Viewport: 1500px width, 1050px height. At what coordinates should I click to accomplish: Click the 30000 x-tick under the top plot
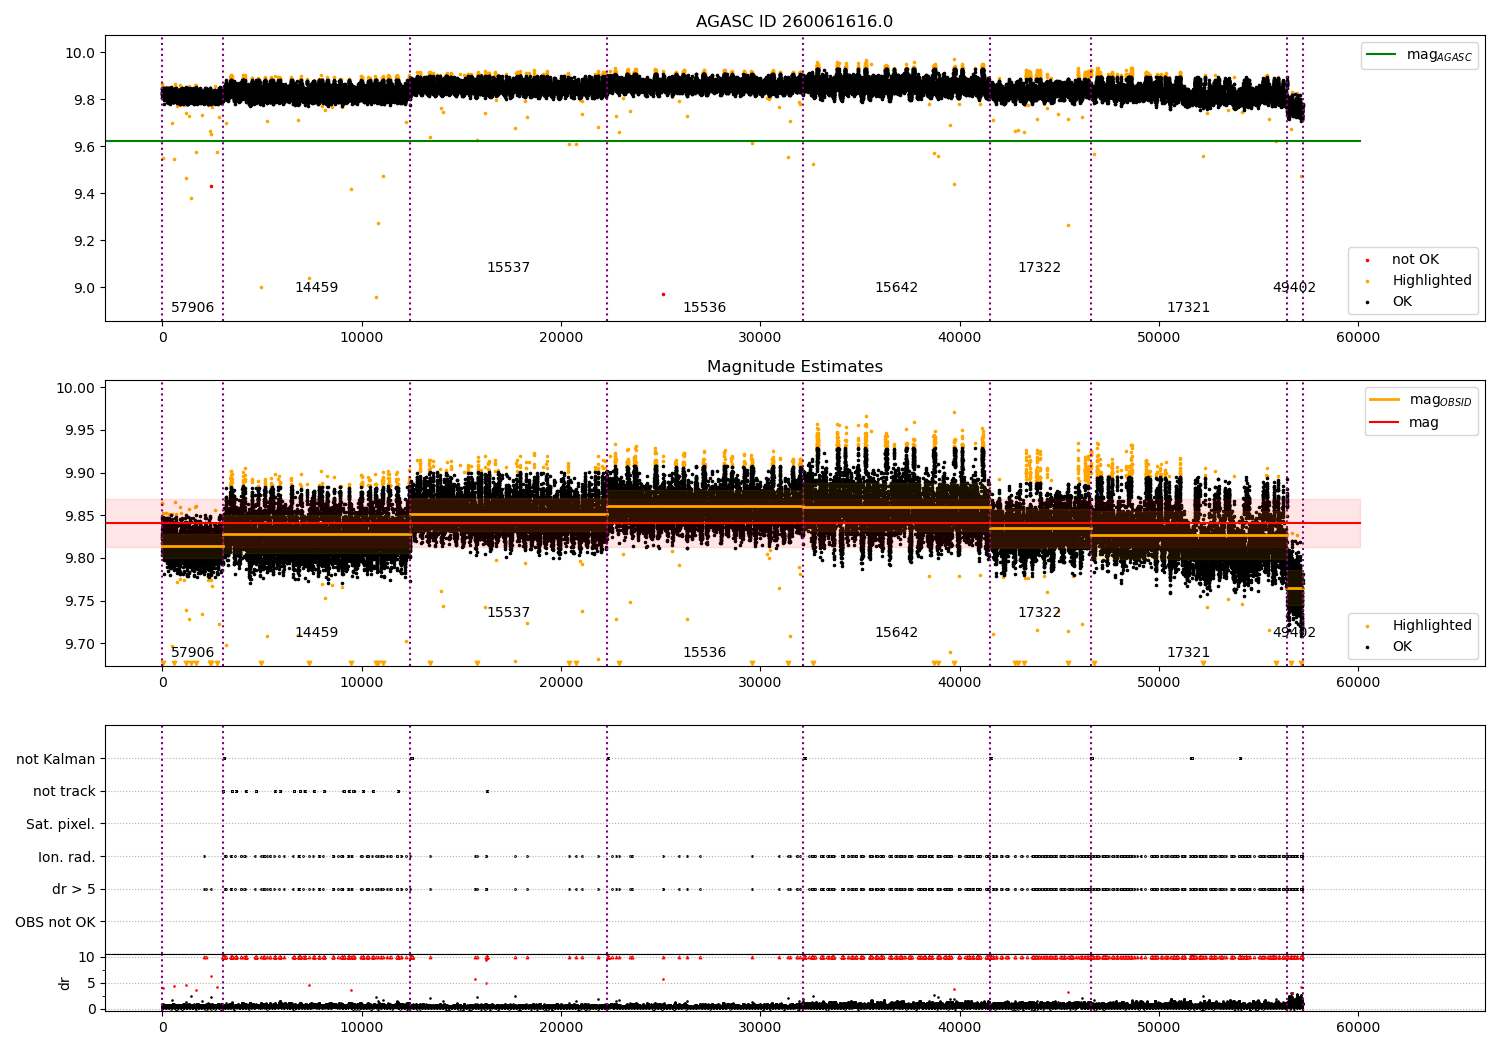[759, 337]
